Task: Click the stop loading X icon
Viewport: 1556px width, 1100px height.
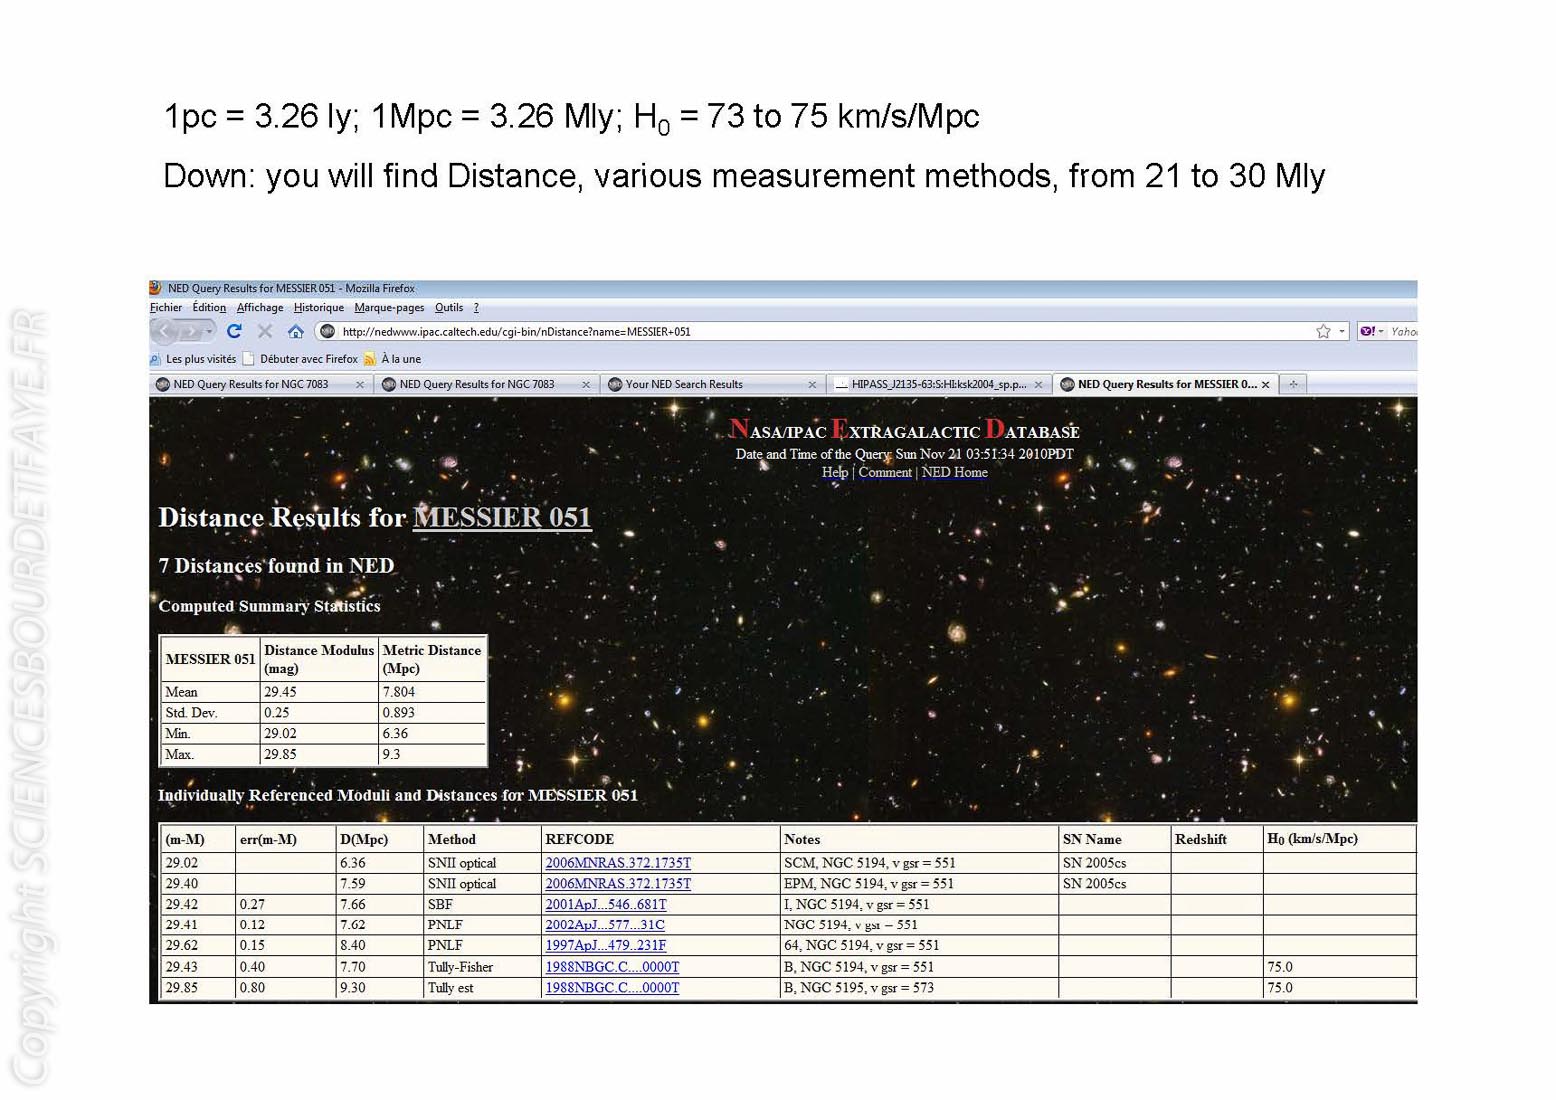Action: coord(265,331)
